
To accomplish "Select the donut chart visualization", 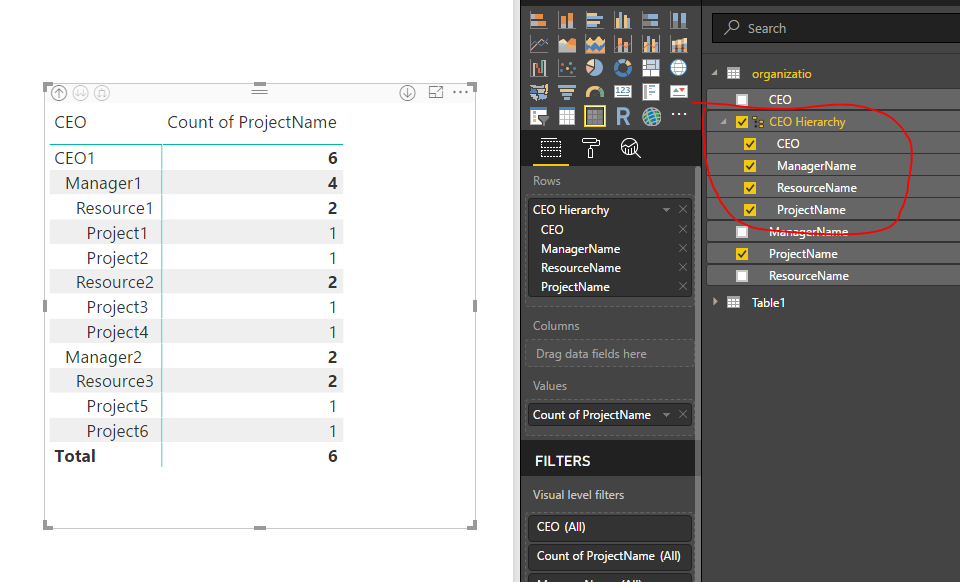I will (x=623, y=68).
